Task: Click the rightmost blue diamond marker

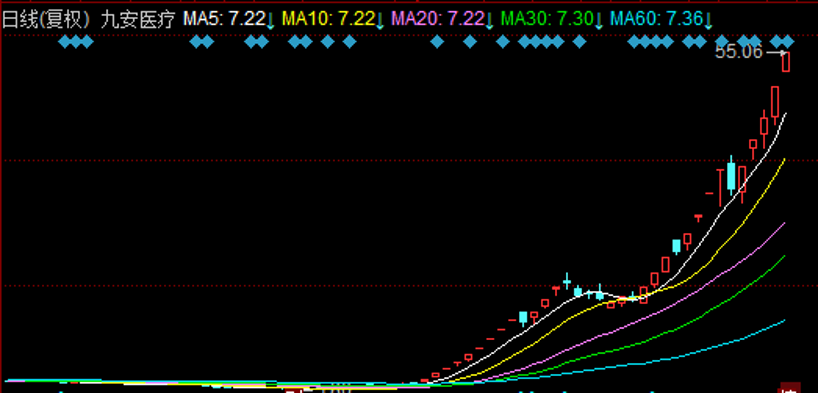Action: 788,41
